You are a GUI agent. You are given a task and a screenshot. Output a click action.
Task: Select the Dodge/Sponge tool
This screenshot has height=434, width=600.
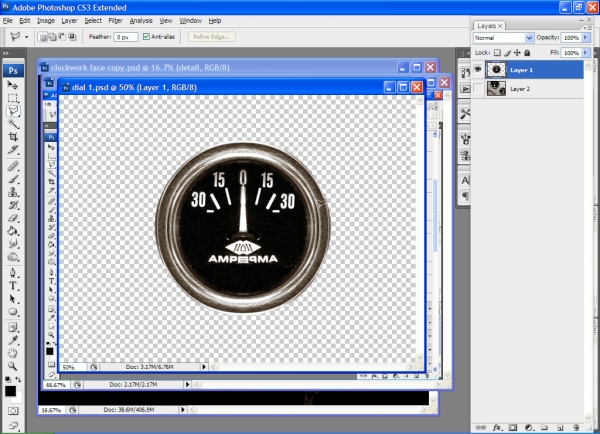[x=13, y=256]
